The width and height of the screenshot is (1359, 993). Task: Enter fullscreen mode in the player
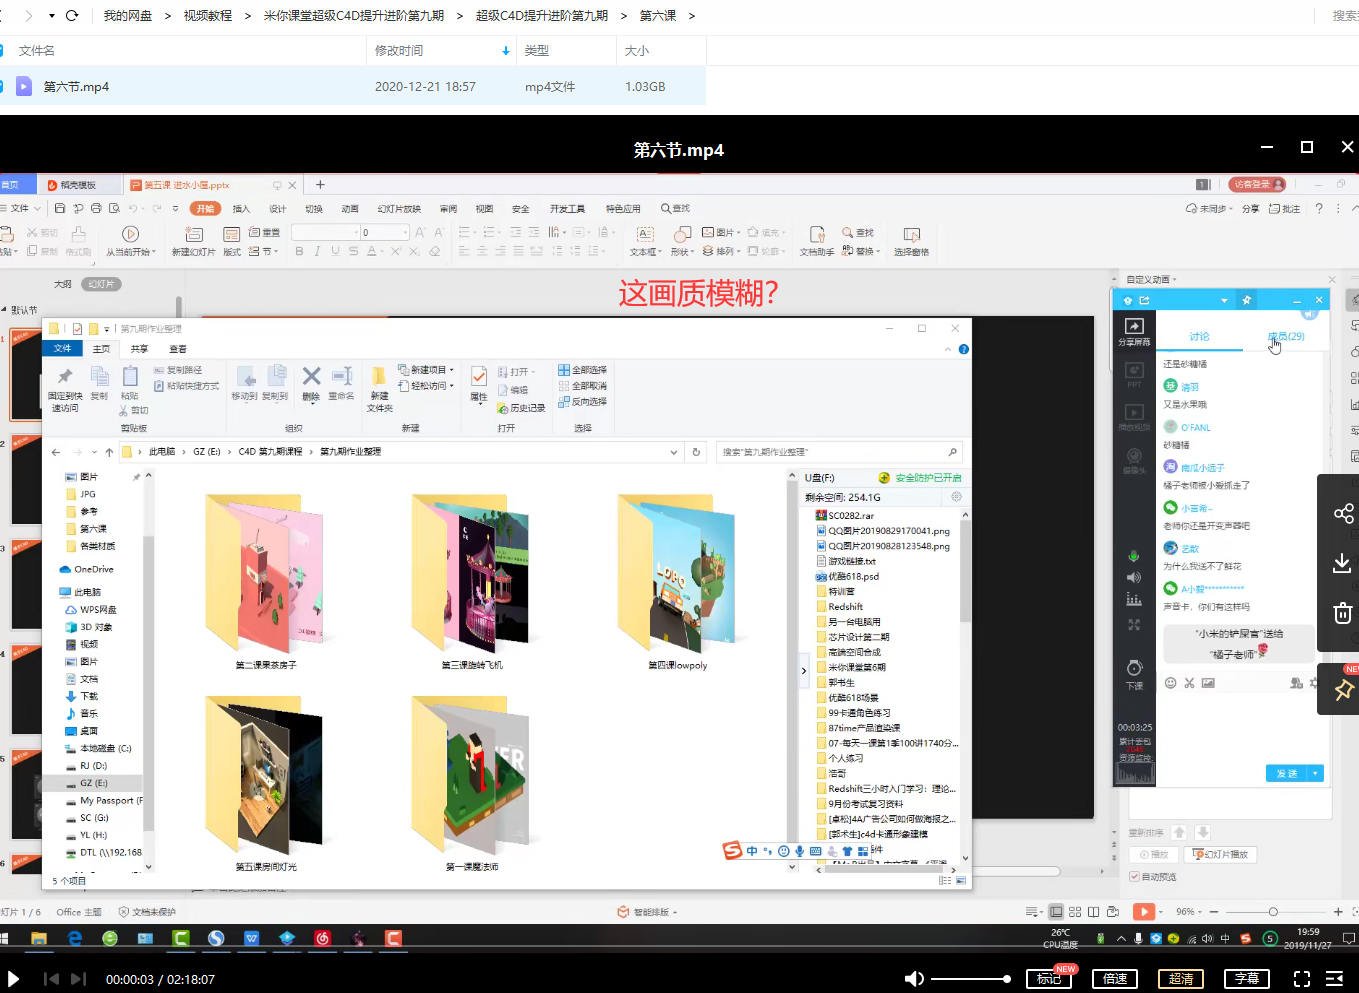(1301, 979)
